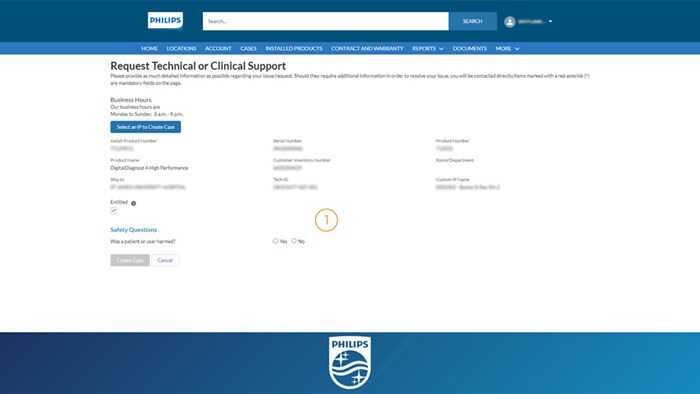Click the Philips logo in header
Image resolution: width=700 pixels, height=394 pixels.
[165, 21]
